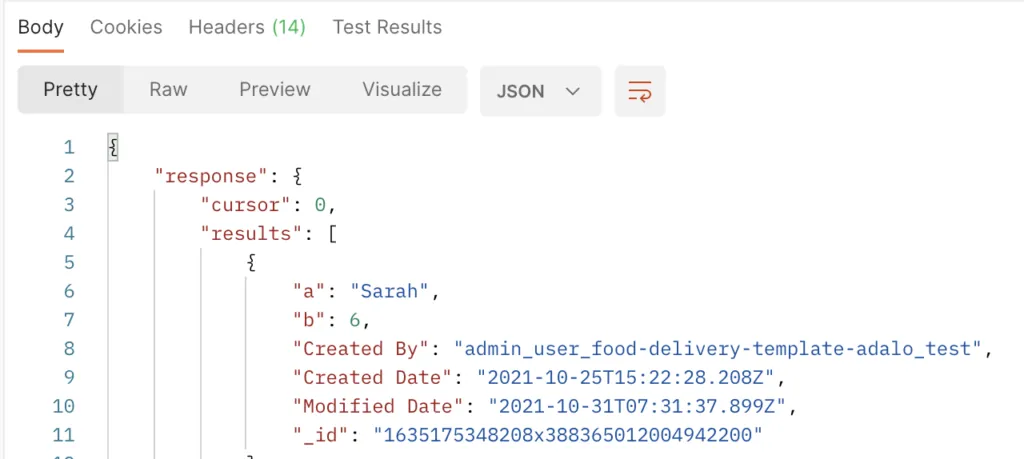View the Test Results tab

387,27
